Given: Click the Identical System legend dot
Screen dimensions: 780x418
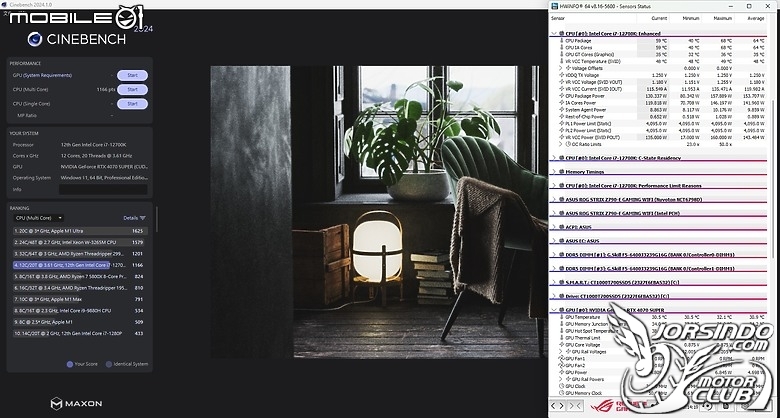Looking at the screenshot, I should click(108, 364).
